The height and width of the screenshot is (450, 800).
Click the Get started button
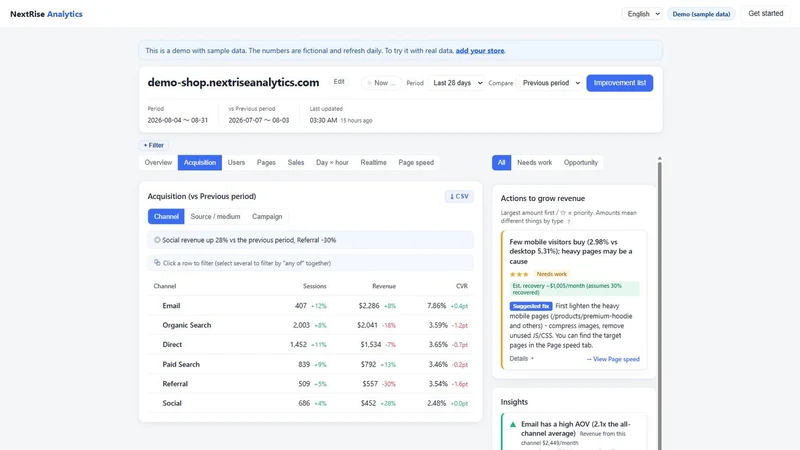click(x=765, y=14)
